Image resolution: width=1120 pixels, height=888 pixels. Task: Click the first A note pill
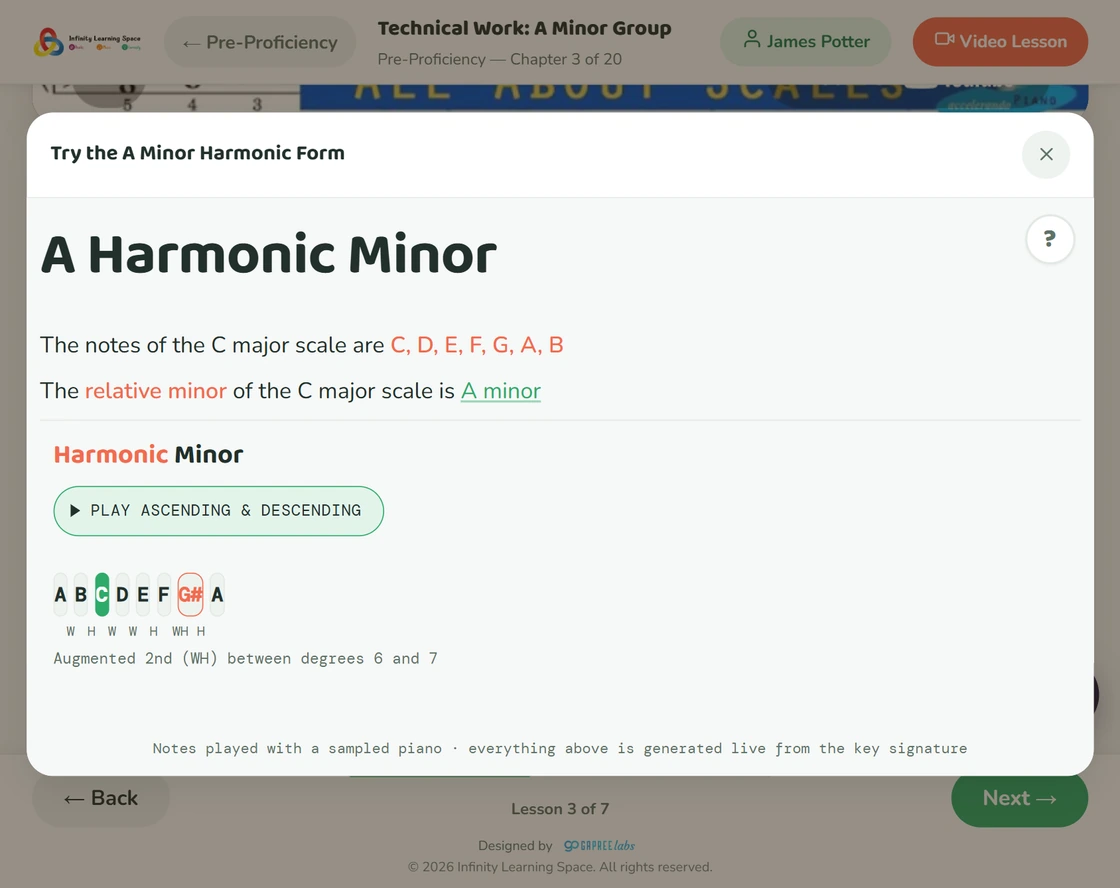click(61, 594)
